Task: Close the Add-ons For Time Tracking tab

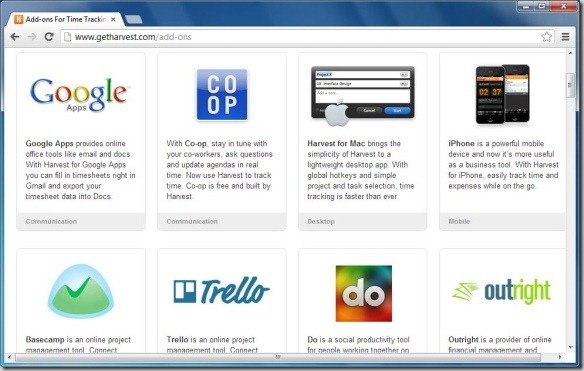Action: coord(113,19)
